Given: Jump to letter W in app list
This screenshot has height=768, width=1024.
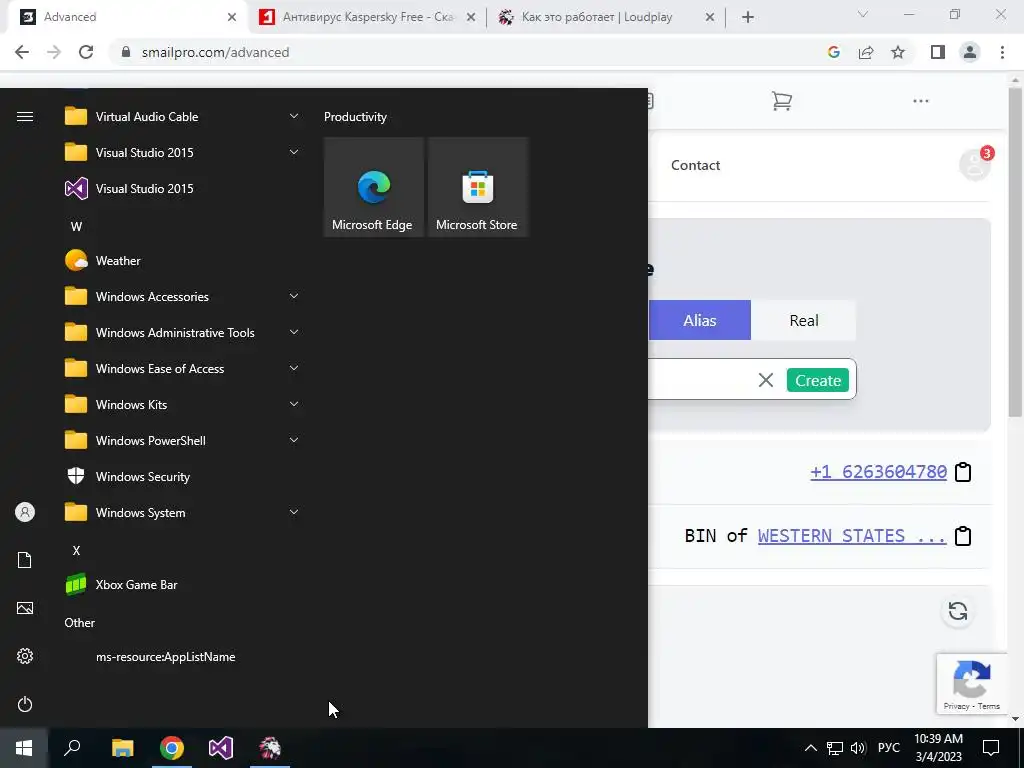Looking at the screenshot, I should coord(76,227).
